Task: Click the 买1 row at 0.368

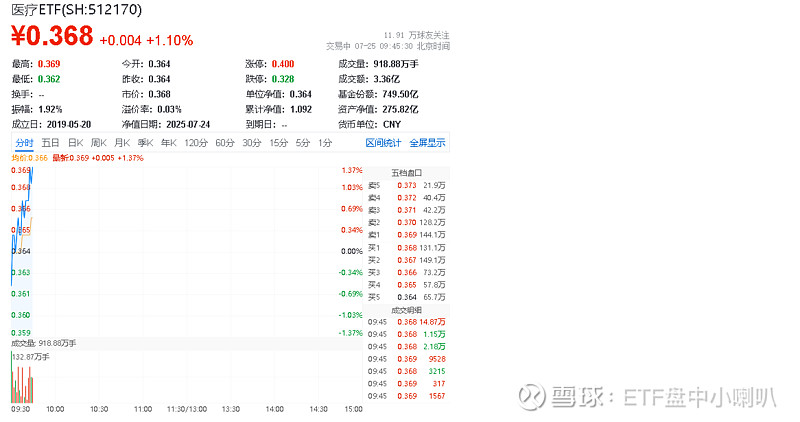Action: [407, 247]
